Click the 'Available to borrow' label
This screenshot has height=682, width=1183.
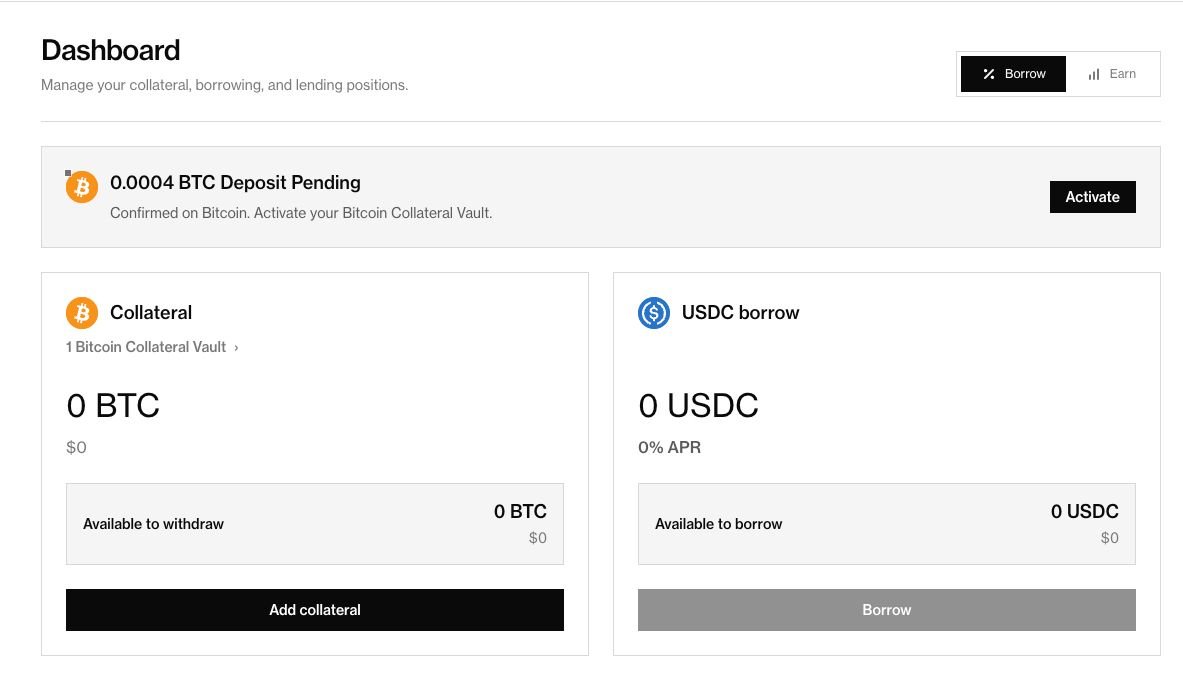click(x=718, y=524)
